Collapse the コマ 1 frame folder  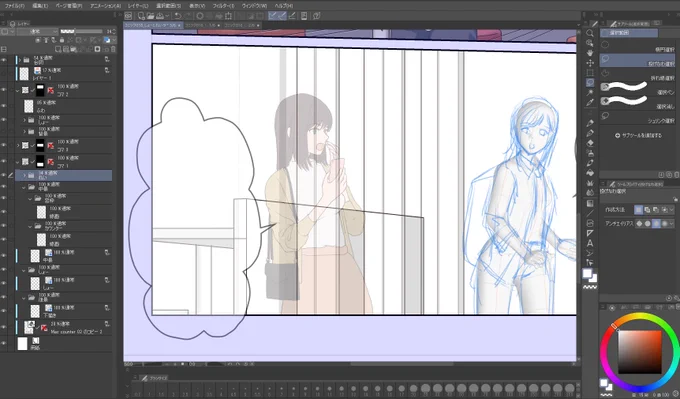pyautogui.click(x=18, y=162)
